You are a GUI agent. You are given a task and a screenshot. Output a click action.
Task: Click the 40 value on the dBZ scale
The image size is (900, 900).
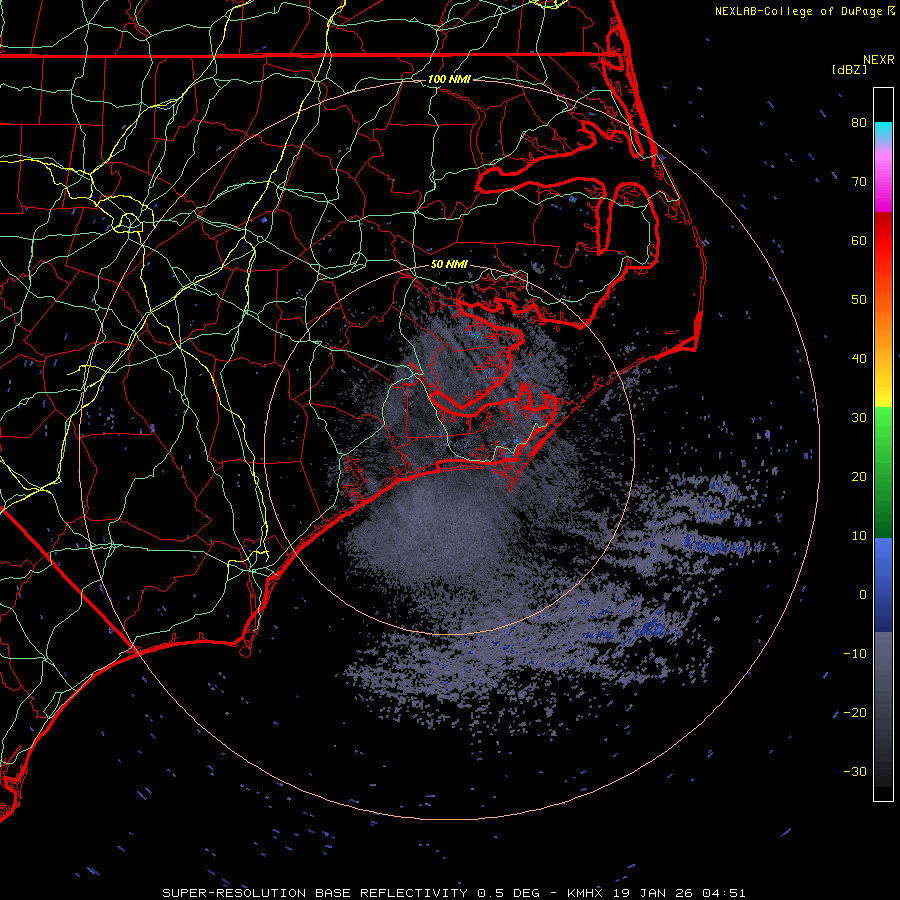pyautogui.click(x=859, y=358)
